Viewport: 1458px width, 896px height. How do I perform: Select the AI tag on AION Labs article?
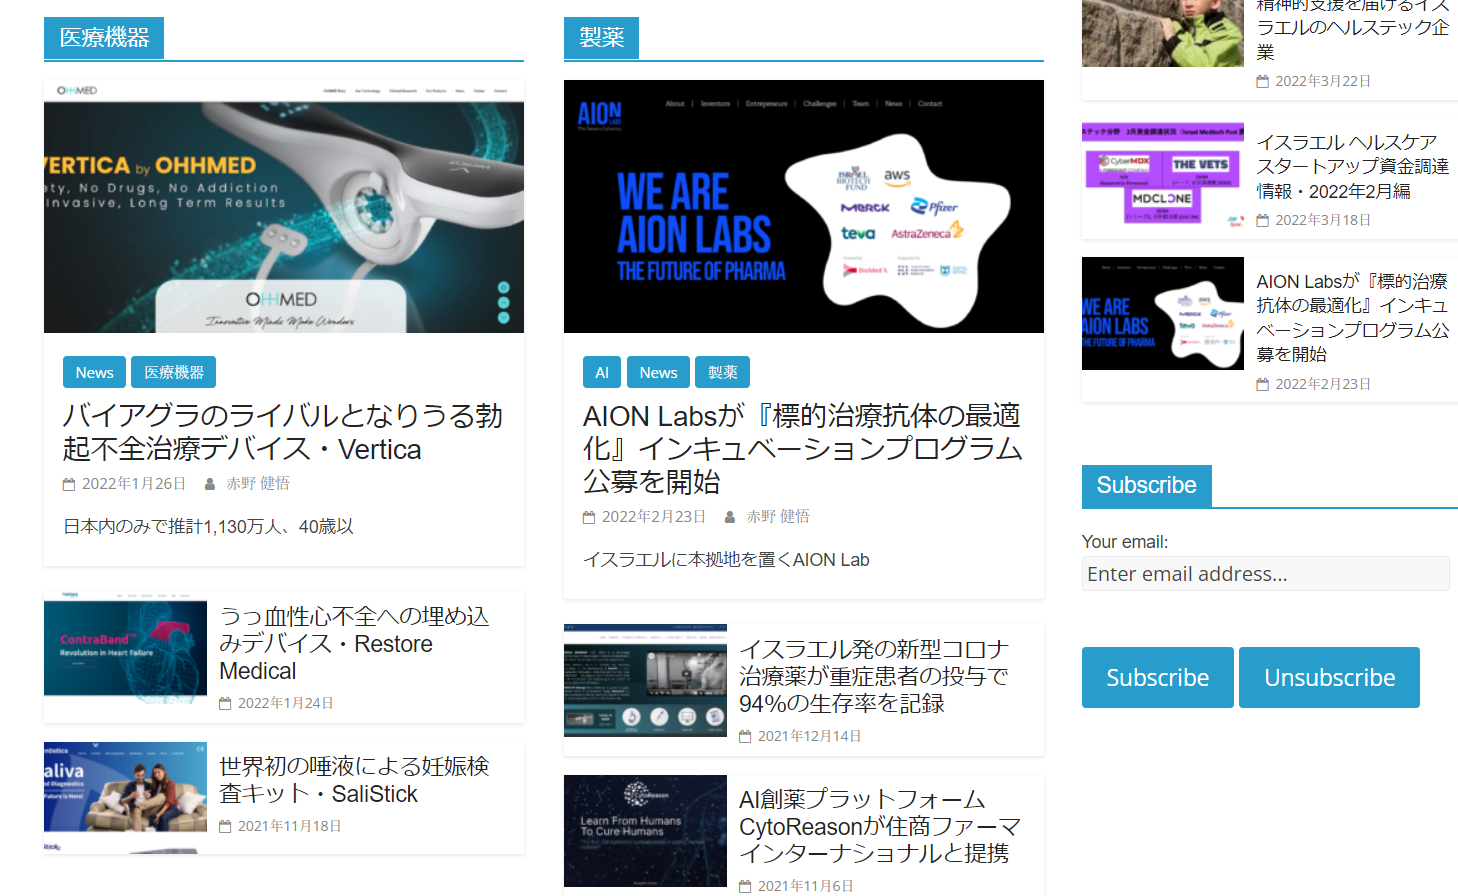[x=602, y=372]
